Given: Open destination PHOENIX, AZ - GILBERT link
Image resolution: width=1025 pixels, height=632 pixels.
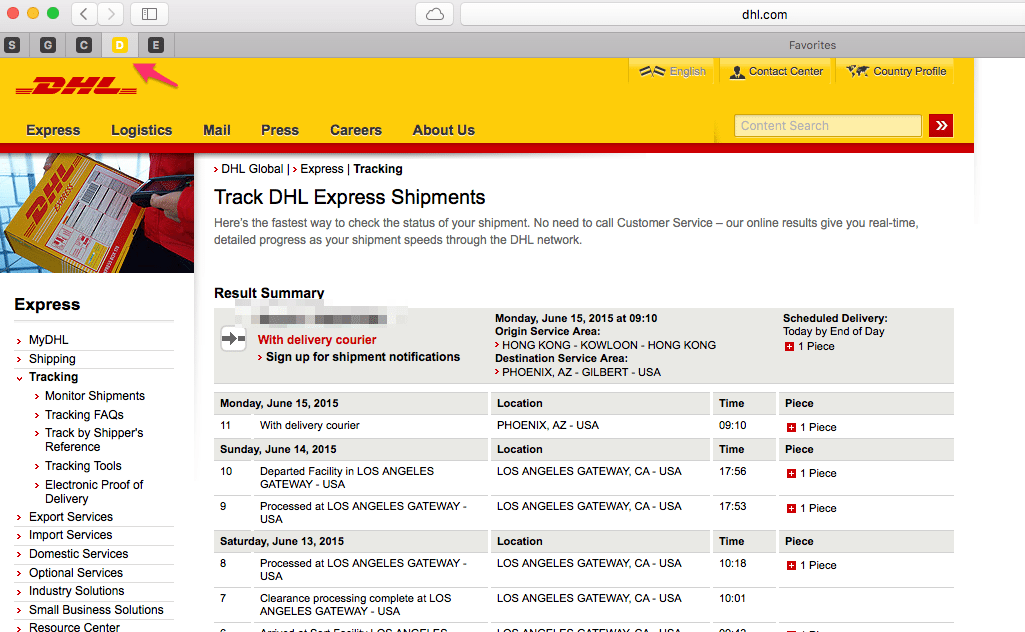Looking at the screenshot, I should point(581,372).
